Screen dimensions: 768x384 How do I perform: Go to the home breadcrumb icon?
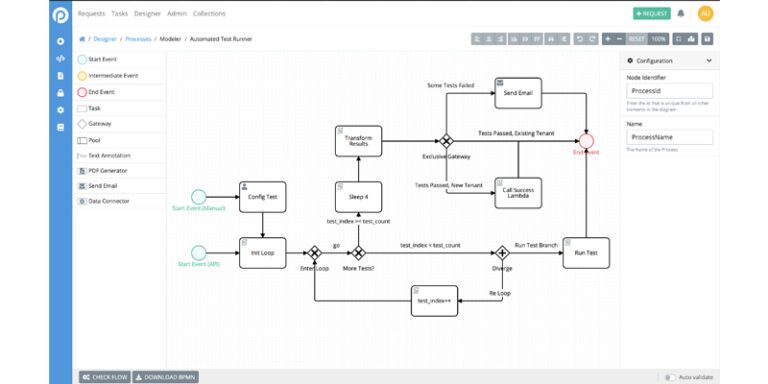(82, 39)
